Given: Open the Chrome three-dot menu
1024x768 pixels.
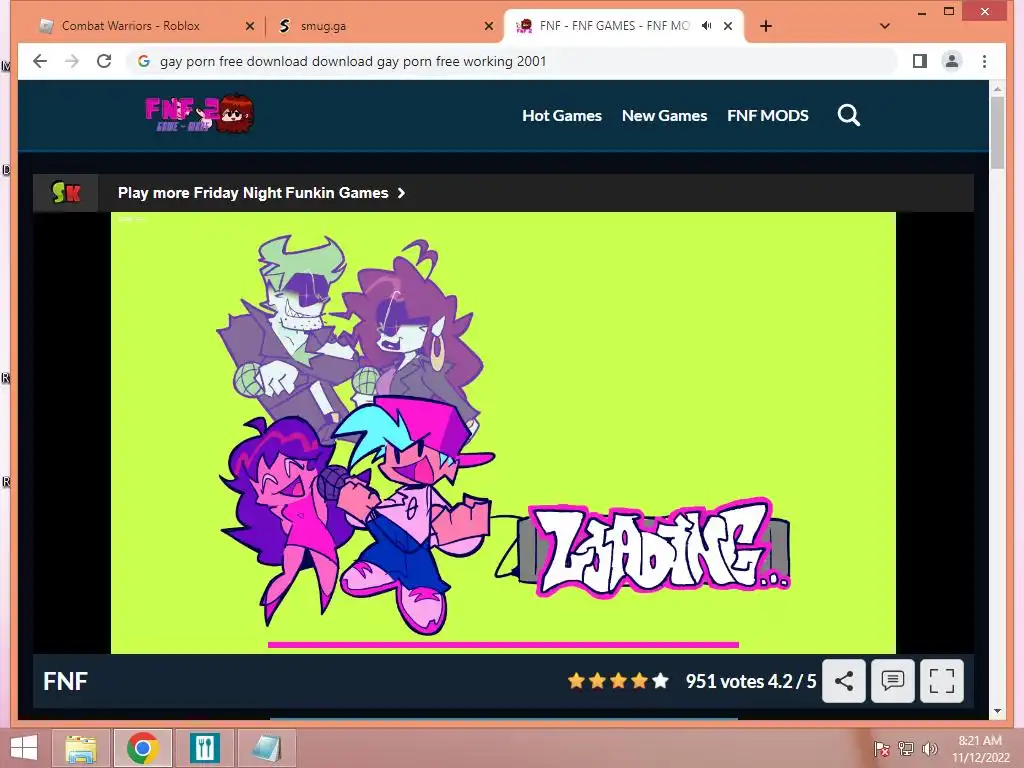Looking at the screenshot, I should pos(984,61).
